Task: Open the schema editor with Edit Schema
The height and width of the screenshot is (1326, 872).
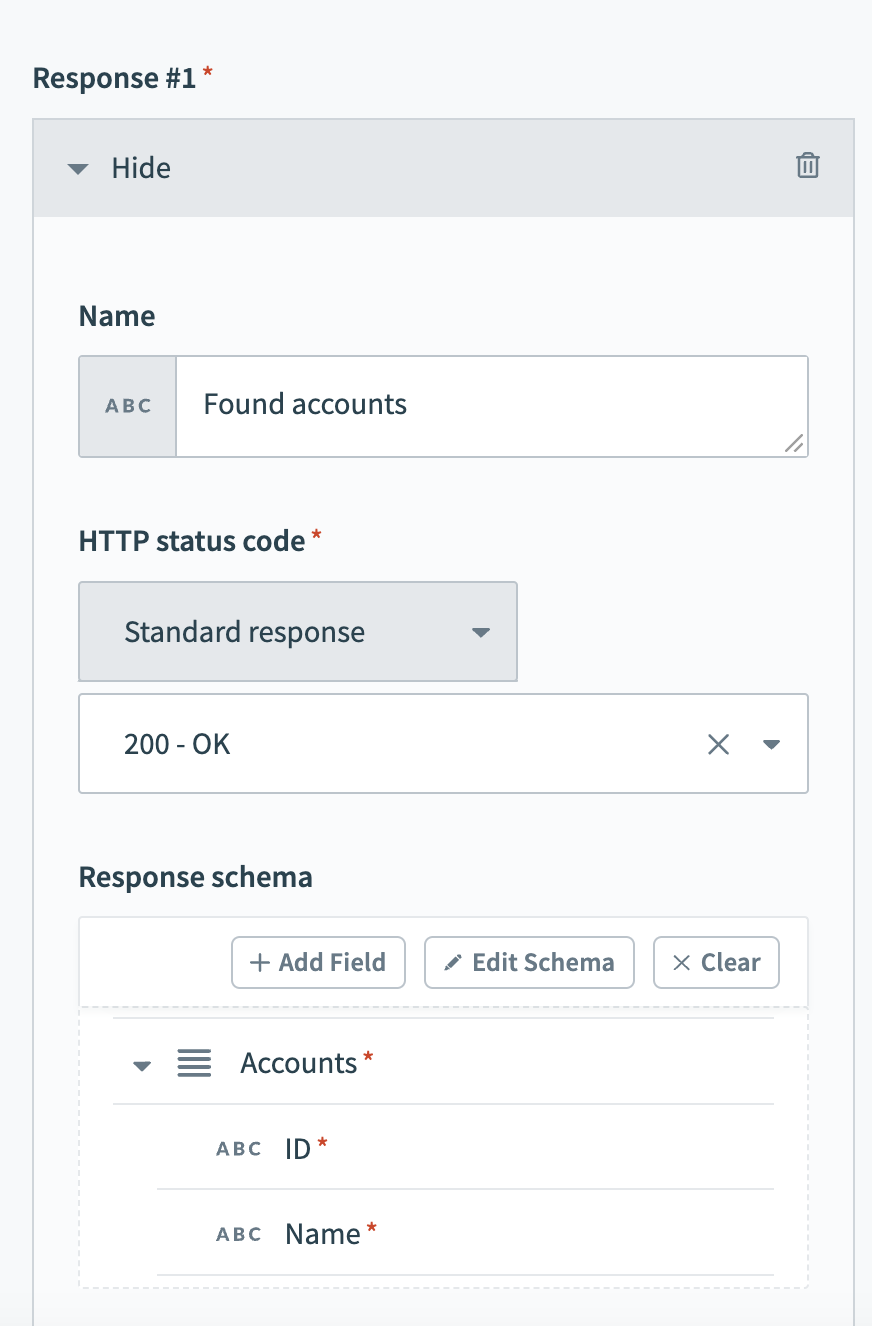Action: pyautogui.click(x=529, y=962)
